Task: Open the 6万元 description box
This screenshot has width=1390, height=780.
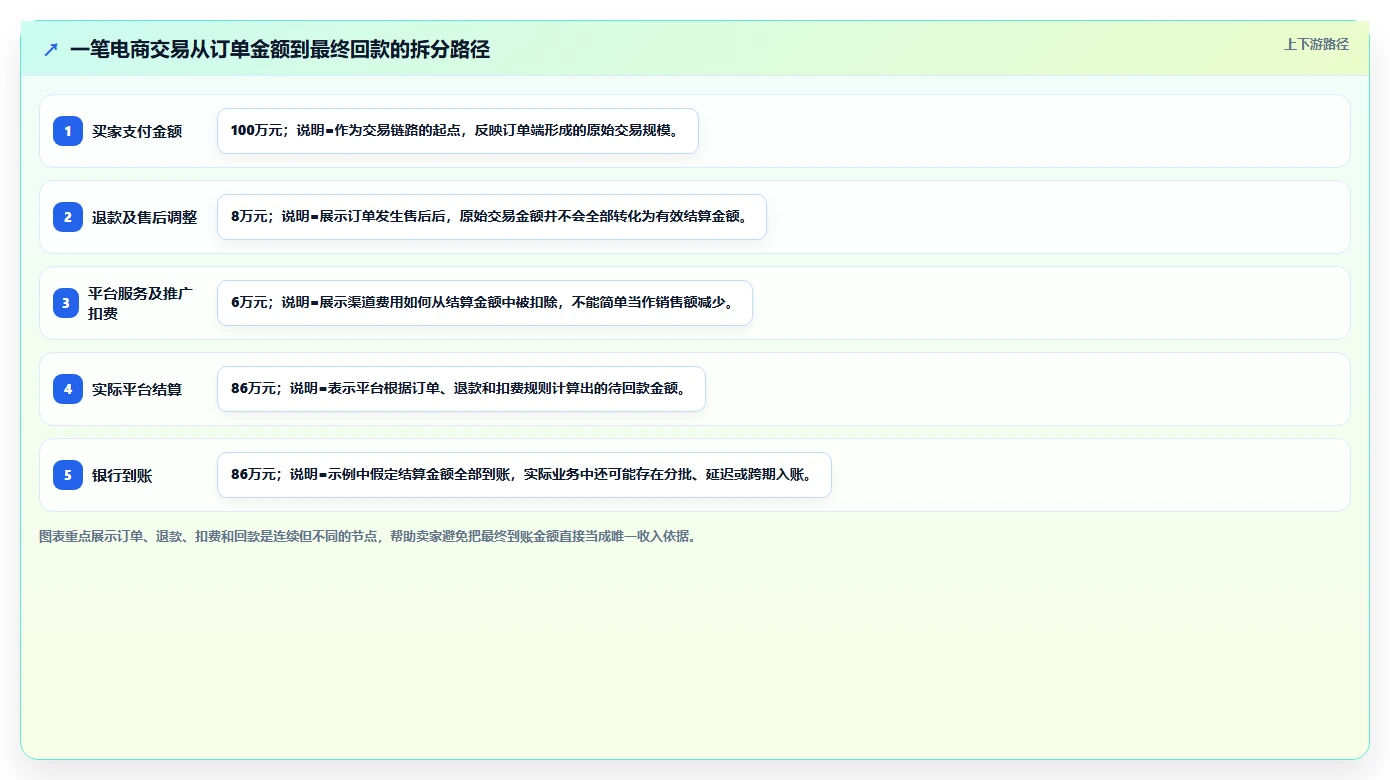Action: tap(485, 303)
